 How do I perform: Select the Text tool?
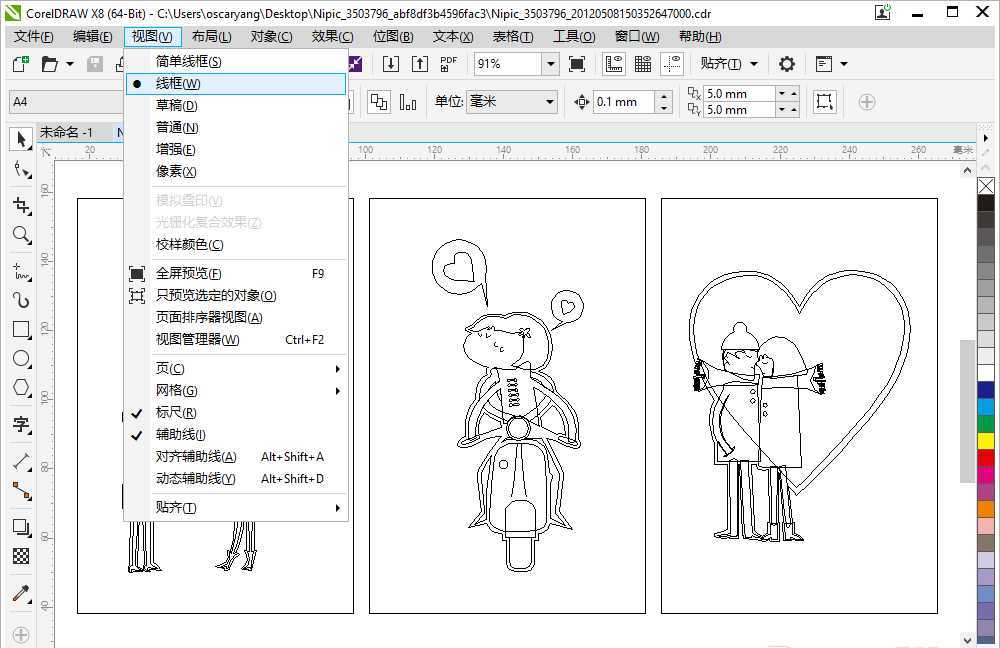coord(21,426)
